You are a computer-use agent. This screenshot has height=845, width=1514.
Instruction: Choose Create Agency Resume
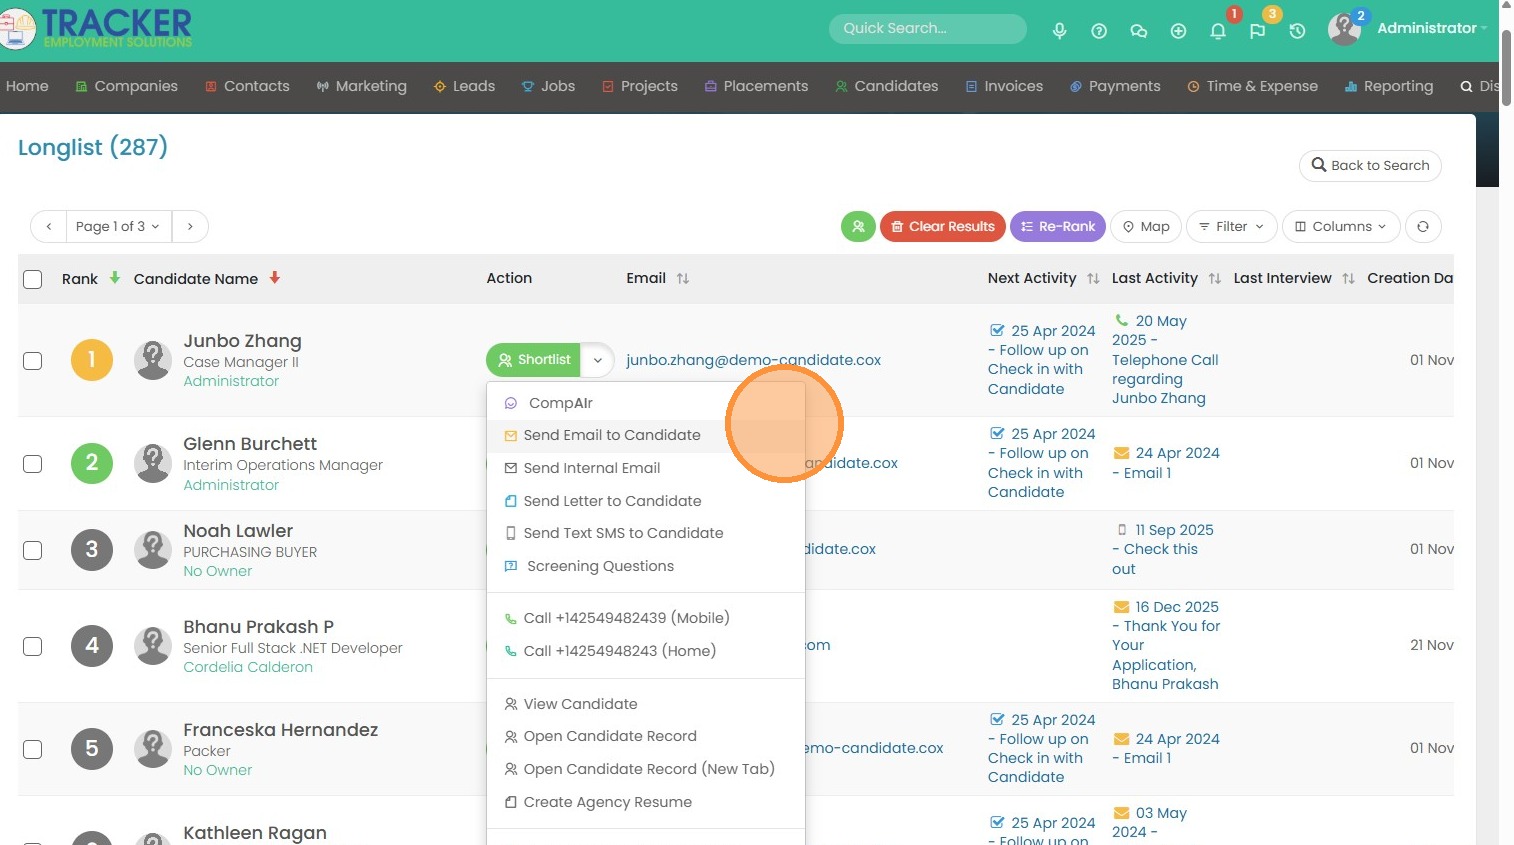click(645, 802)
